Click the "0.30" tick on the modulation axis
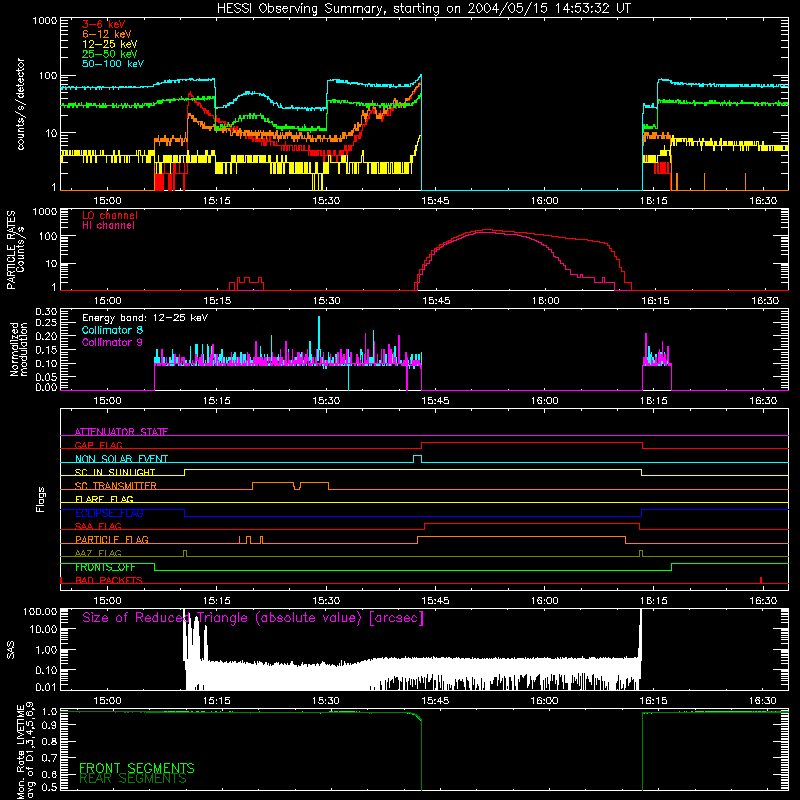 pyautogui.click(x=46, y=312)
